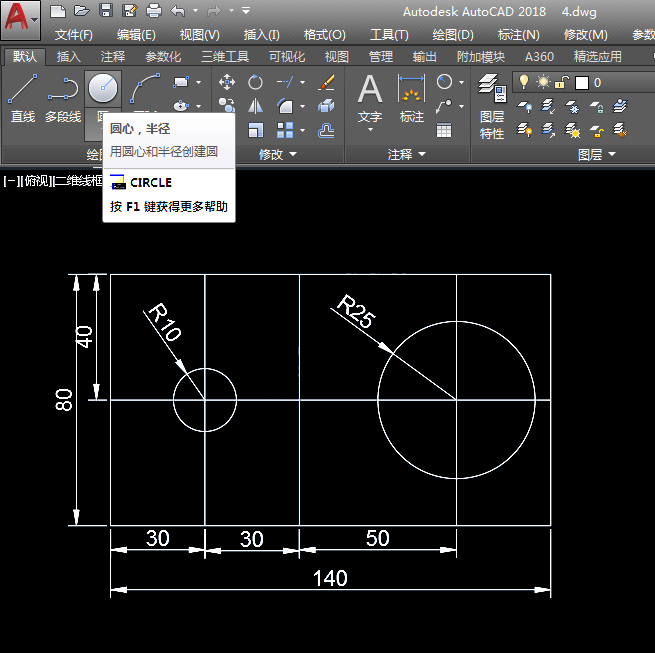Toggle layer freeze sun icon

click(543, 82)
